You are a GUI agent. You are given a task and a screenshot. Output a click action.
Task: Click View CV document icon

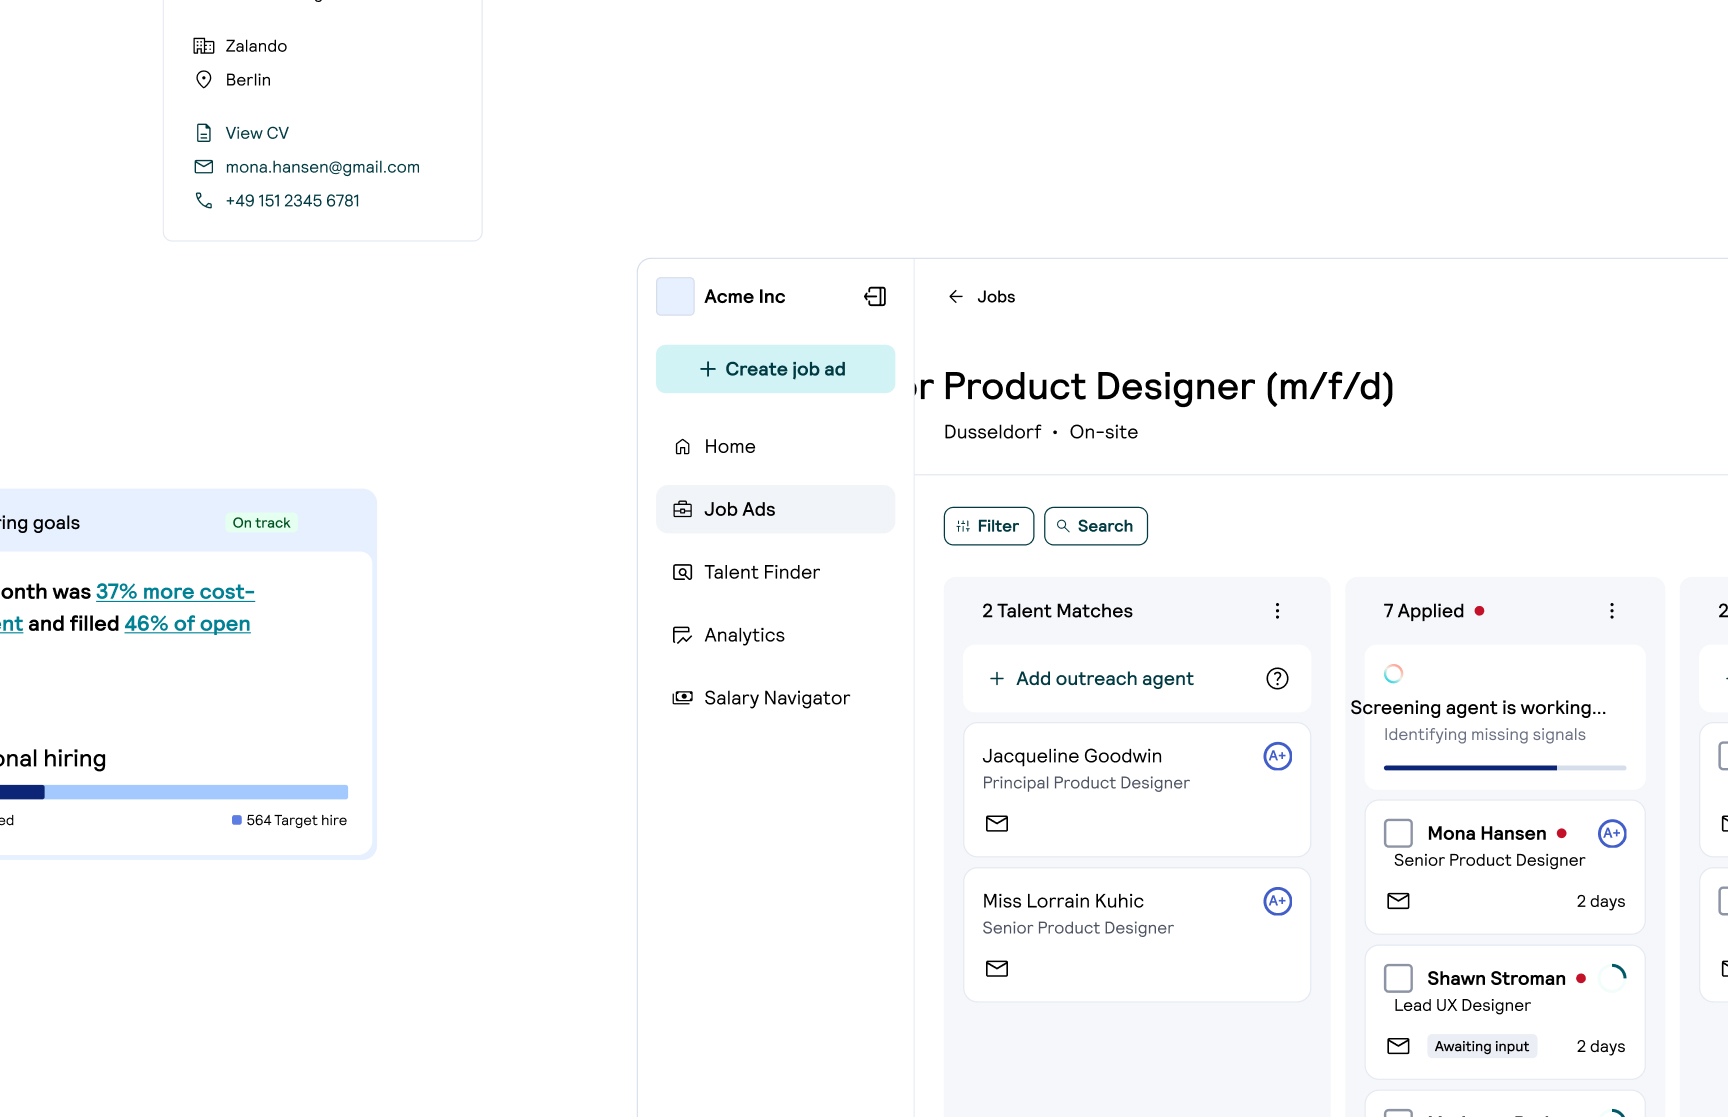point(204,133)
